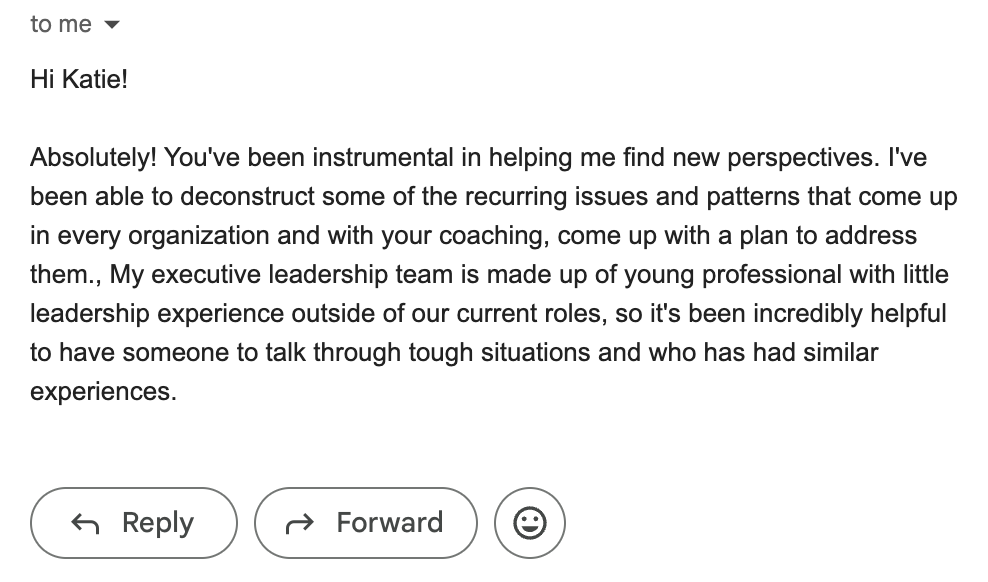
Task: Open the emoji reaction picker
Action: (x=530, y=523)
